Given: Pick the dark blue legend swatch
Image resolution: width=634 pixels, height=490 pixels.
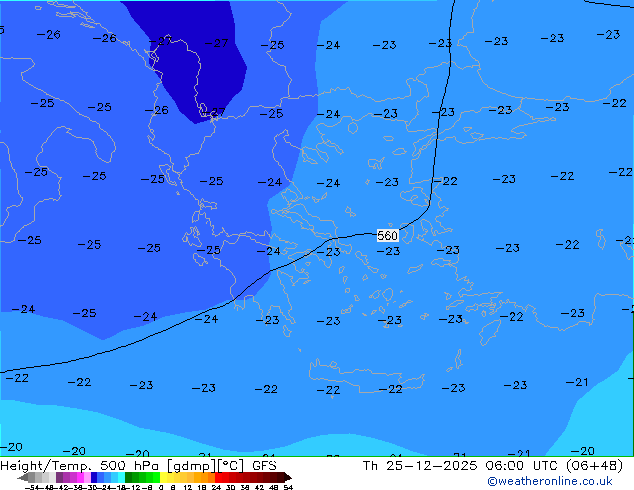Looking at the screenshot, I should coord(94,477).
